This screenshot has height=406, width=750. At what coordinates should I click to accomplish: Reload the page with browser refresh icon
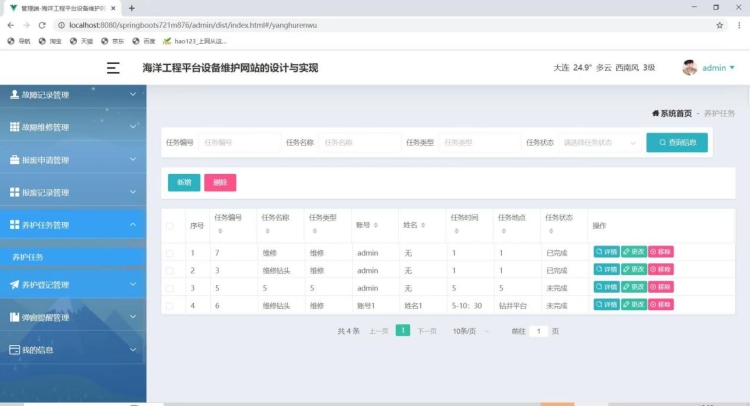[x=42, y=25]
